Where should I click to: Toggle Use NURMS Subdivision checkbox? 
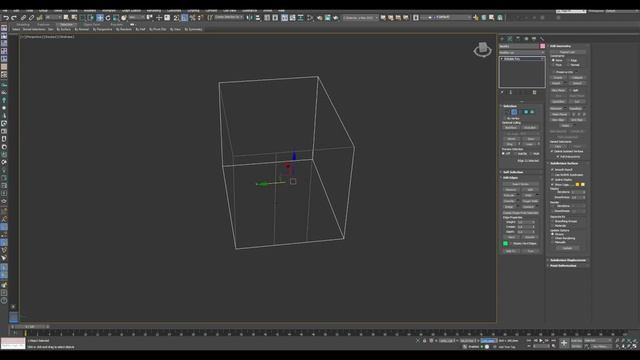pyautogui.click(x=553, y=175)
